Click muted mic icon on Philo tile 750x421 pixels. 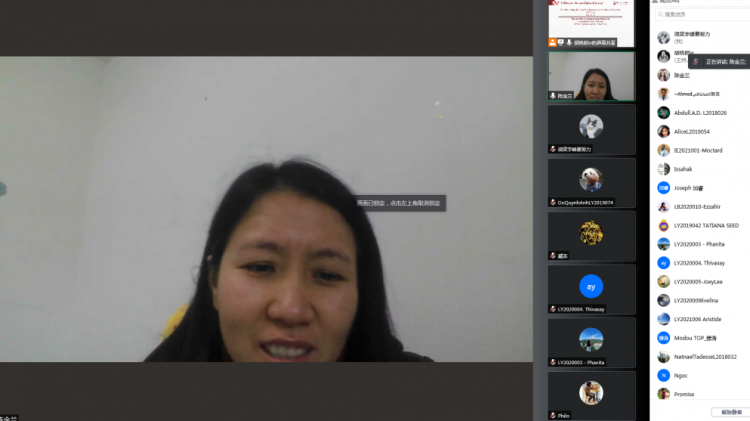[x=553, y=415]
